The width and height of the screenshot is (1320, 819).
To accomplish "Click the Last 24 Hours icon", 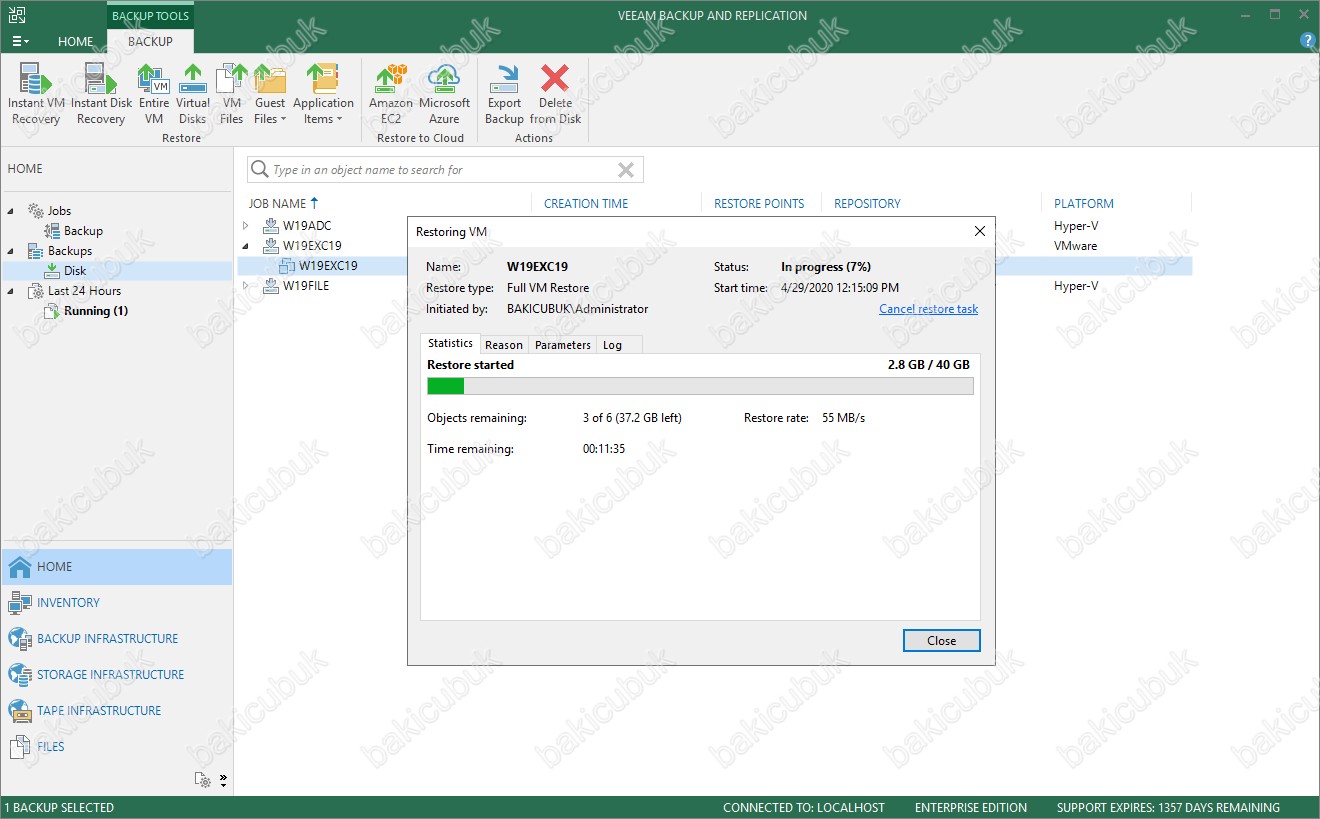I will (x=35, y=291).
